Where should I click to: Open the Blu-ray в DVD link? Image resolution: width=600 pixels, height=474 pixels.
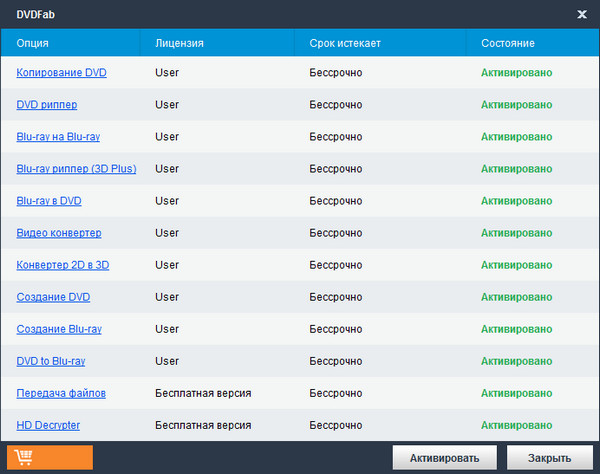49,201
